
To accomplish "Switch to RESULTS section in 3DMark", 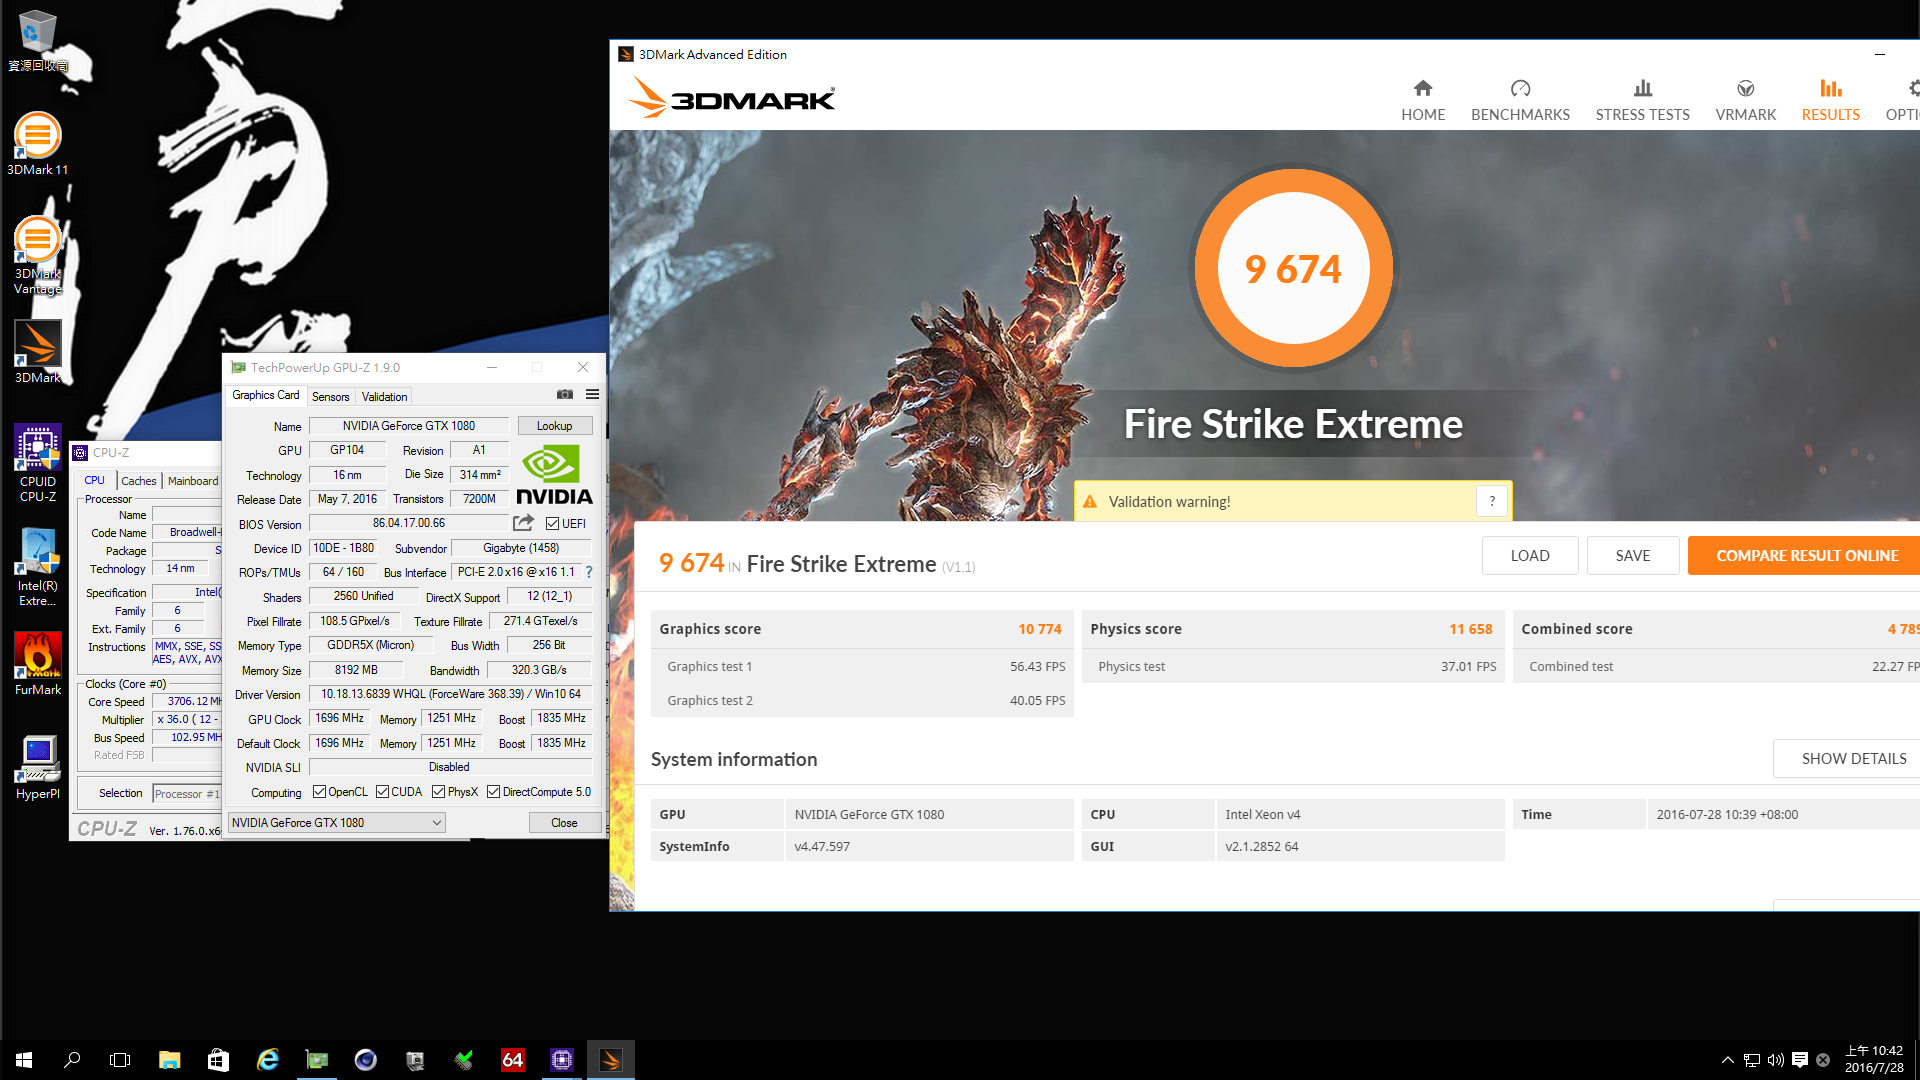I will pyautogui.click(x=1830, y=101).
